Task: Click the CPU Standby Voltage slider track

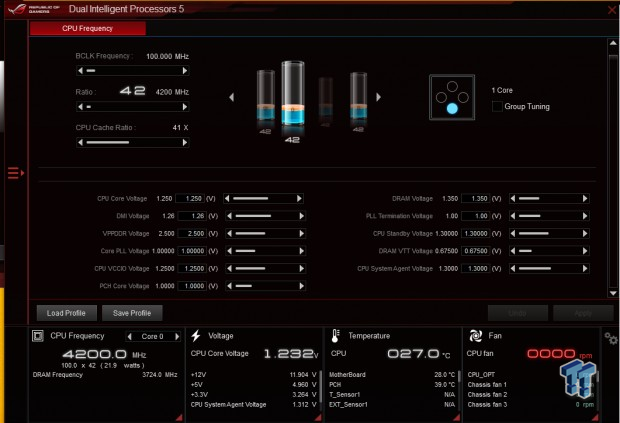Action: pyautogui.click(x=549, y=233)
